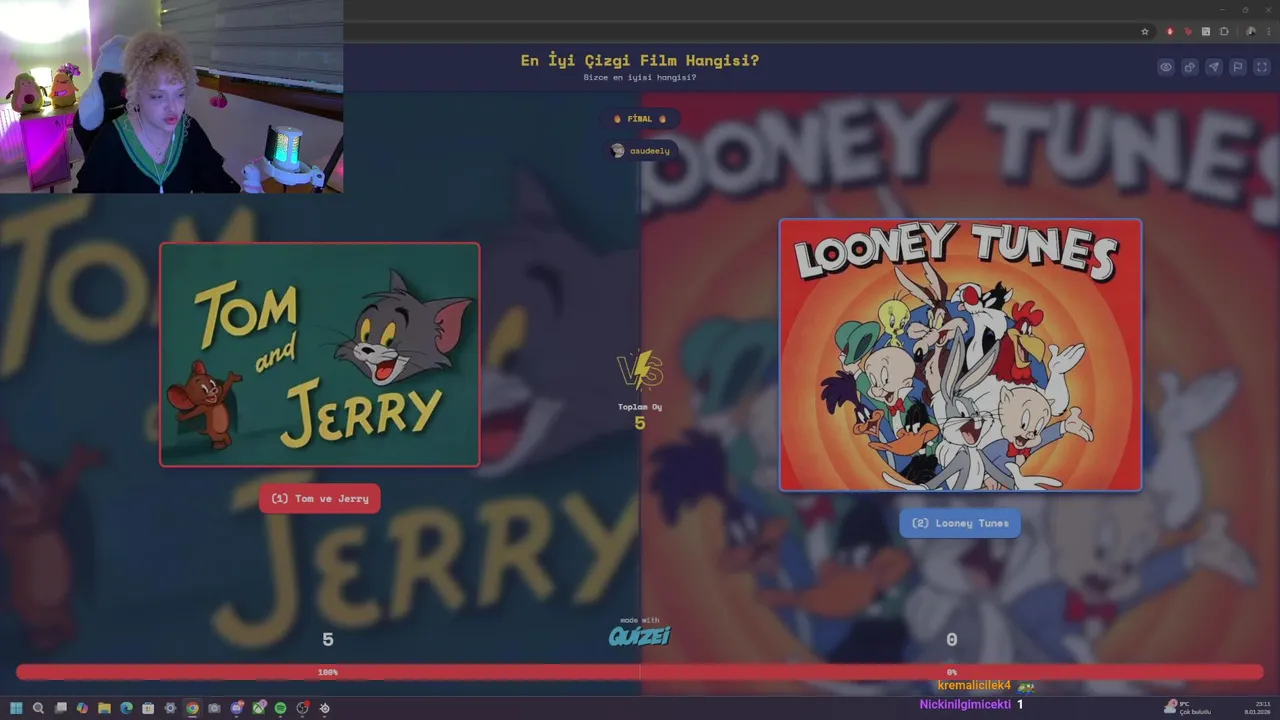Click the Nickinilgimicekti chat username
The width and height of the screenshot is (1280, 720).
tap(965, 705)
